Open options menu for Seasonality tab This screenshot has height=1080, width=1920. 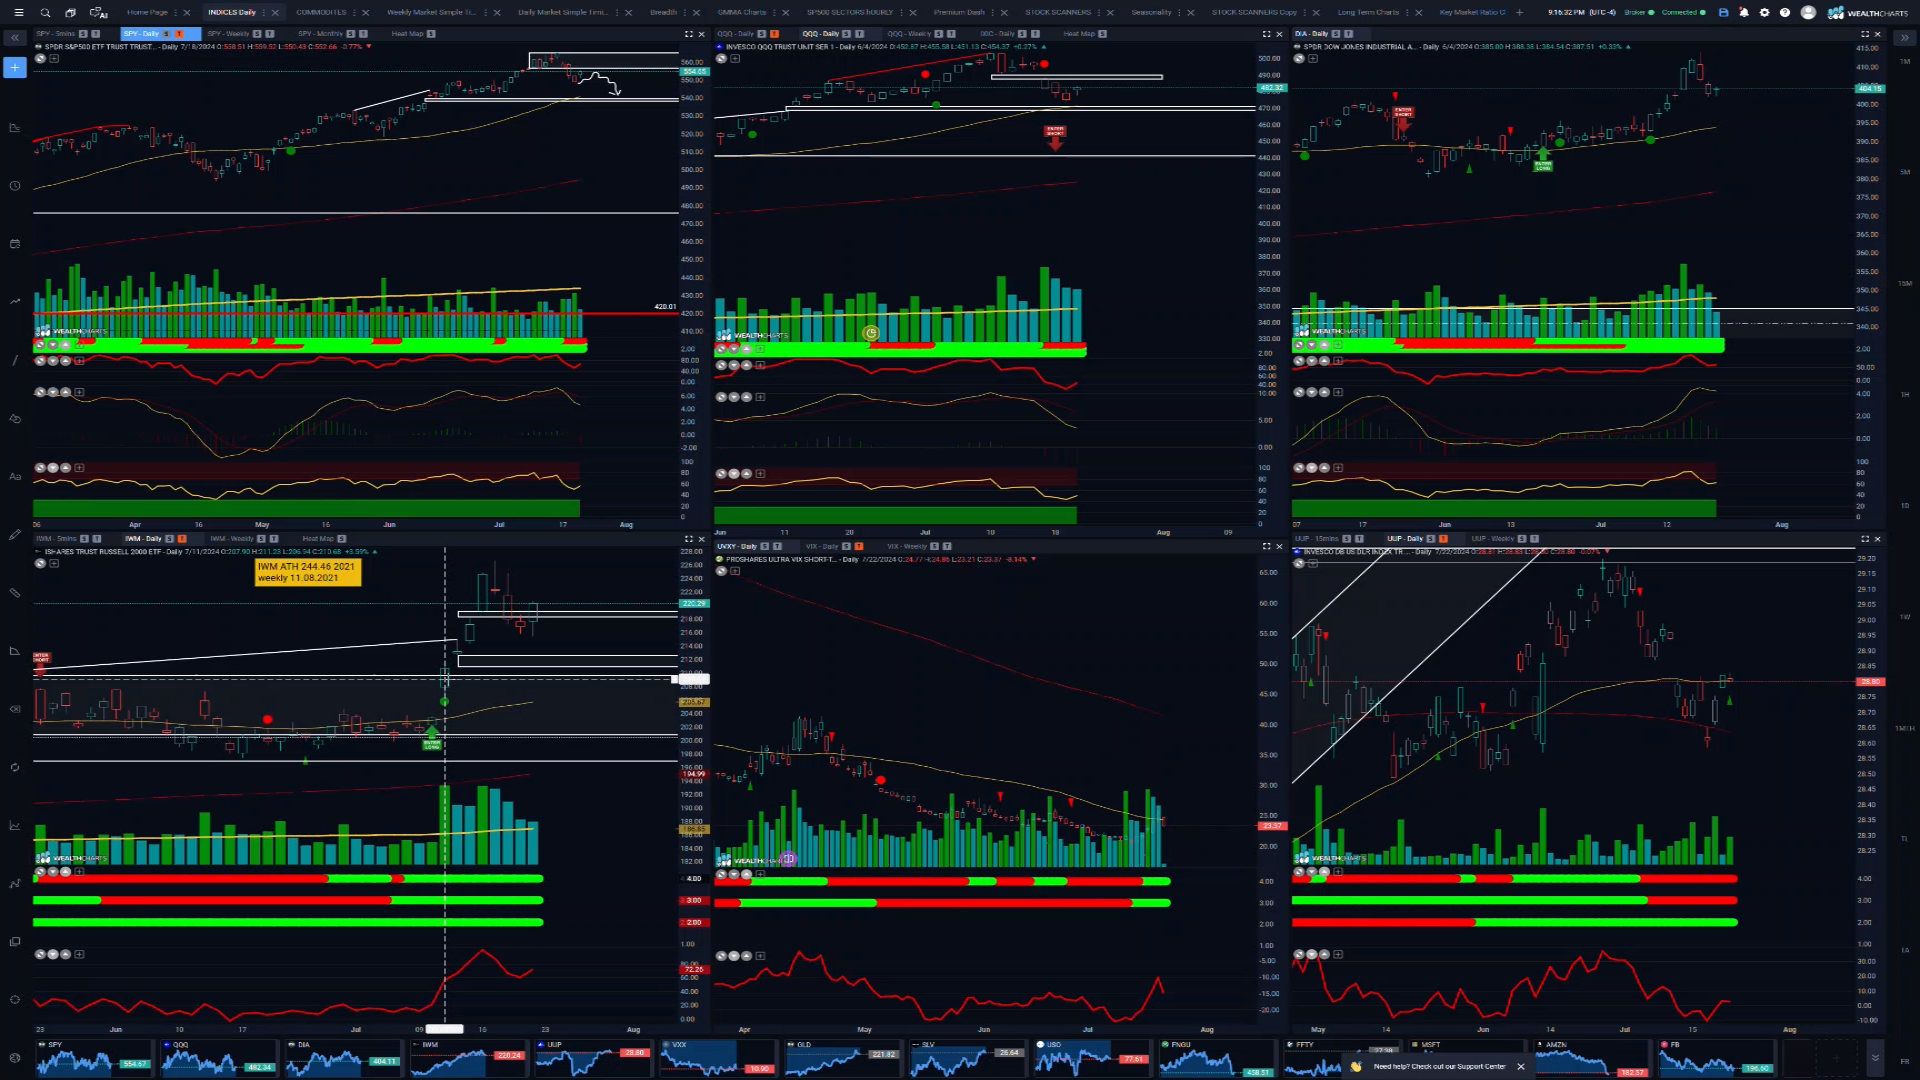1180,13
